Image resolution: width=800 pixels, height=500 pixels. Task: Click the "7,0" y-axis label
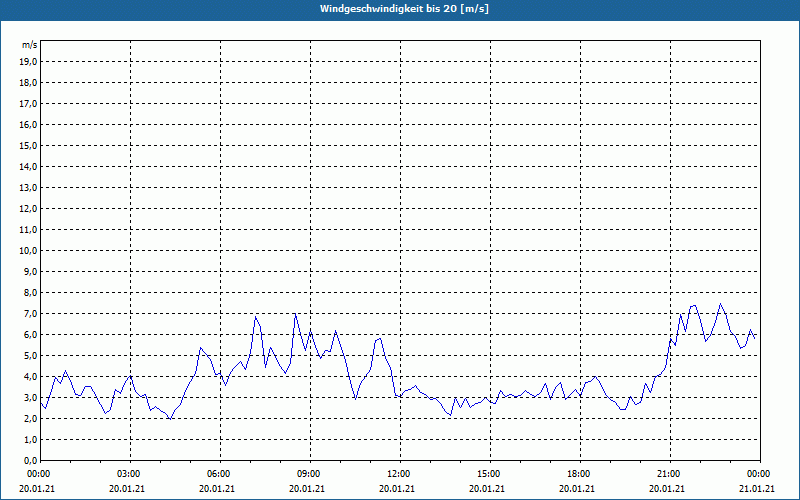pos(31,313)
